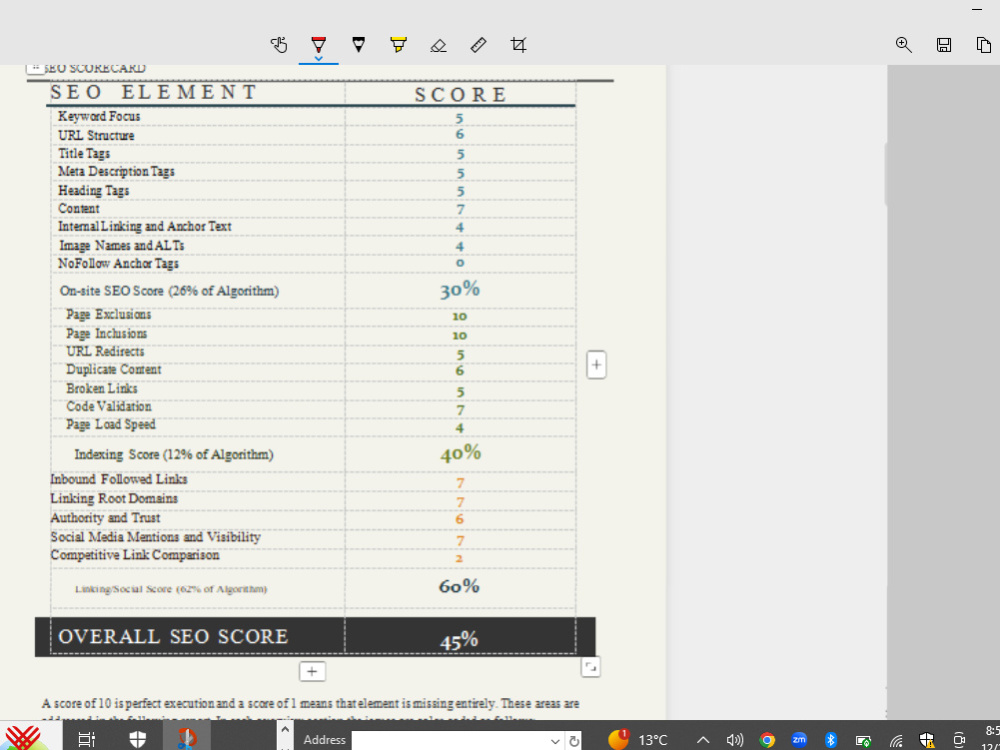
Task: Click the 'Page Inclusions' row label
Action: (x=107, y=334)
